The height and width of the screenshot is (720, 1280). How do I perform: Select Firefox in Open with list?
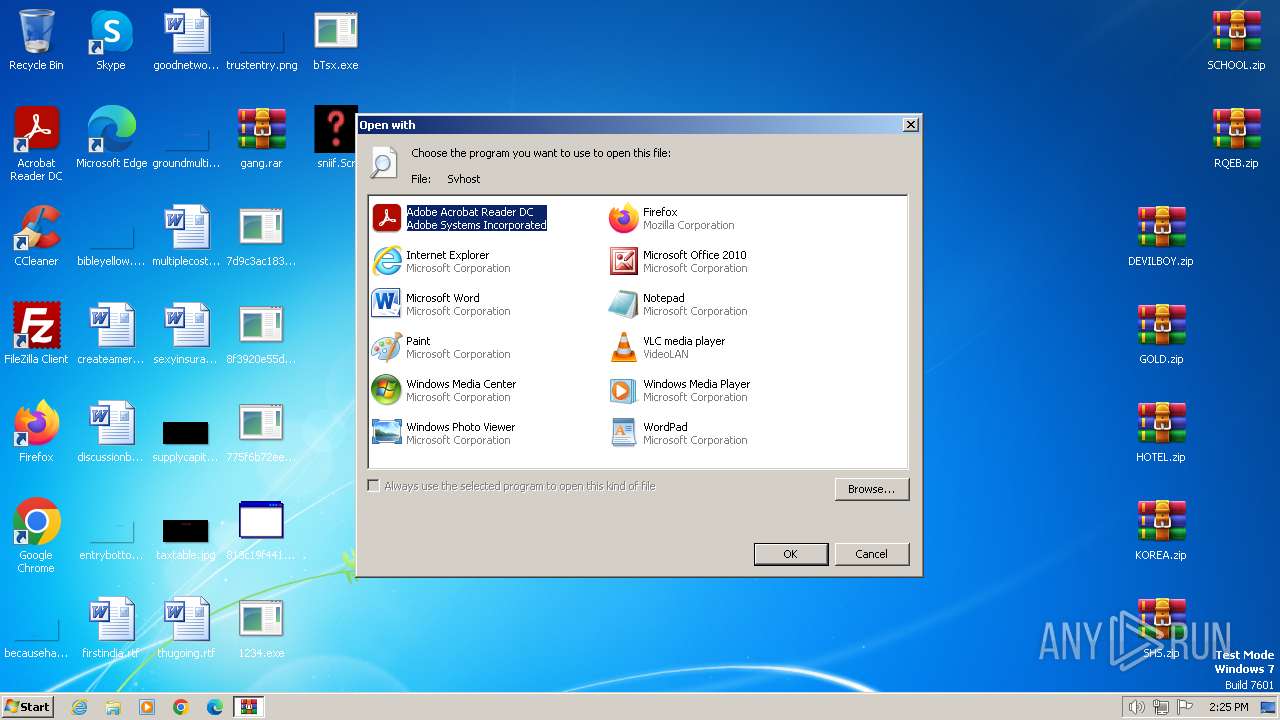[672, 218]
